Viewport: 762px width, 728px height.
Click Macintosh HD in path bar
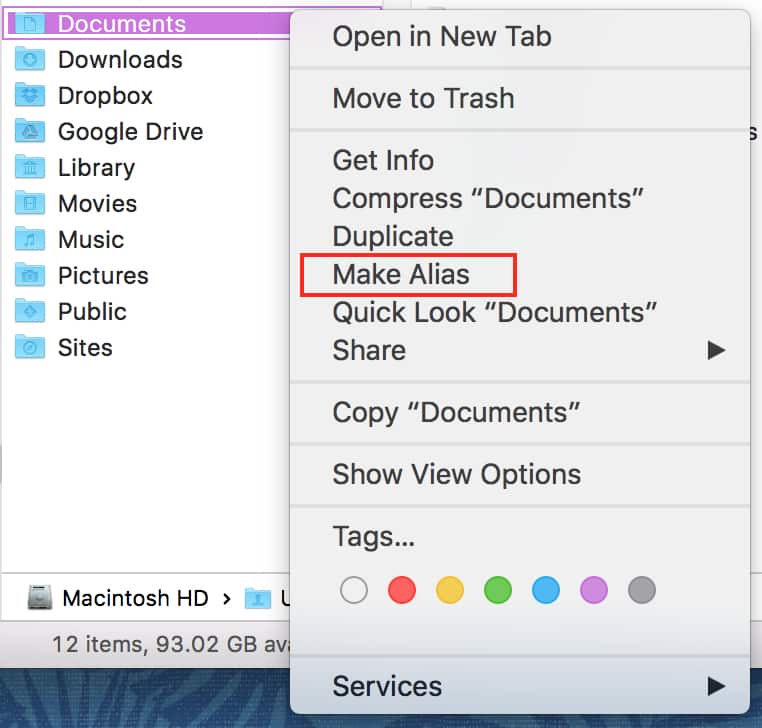pyautogui.click(x=135, y=598)
